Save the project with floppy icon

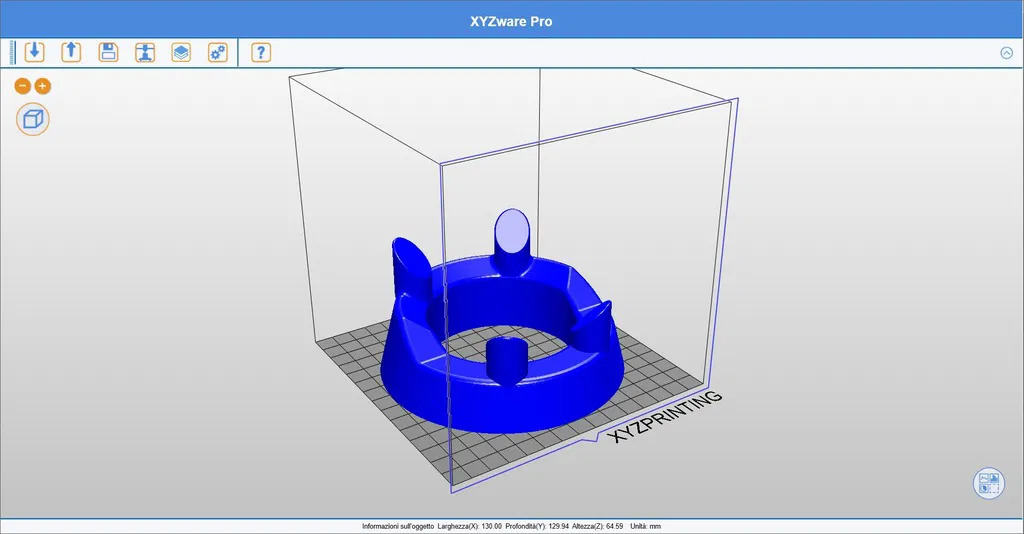108,52
